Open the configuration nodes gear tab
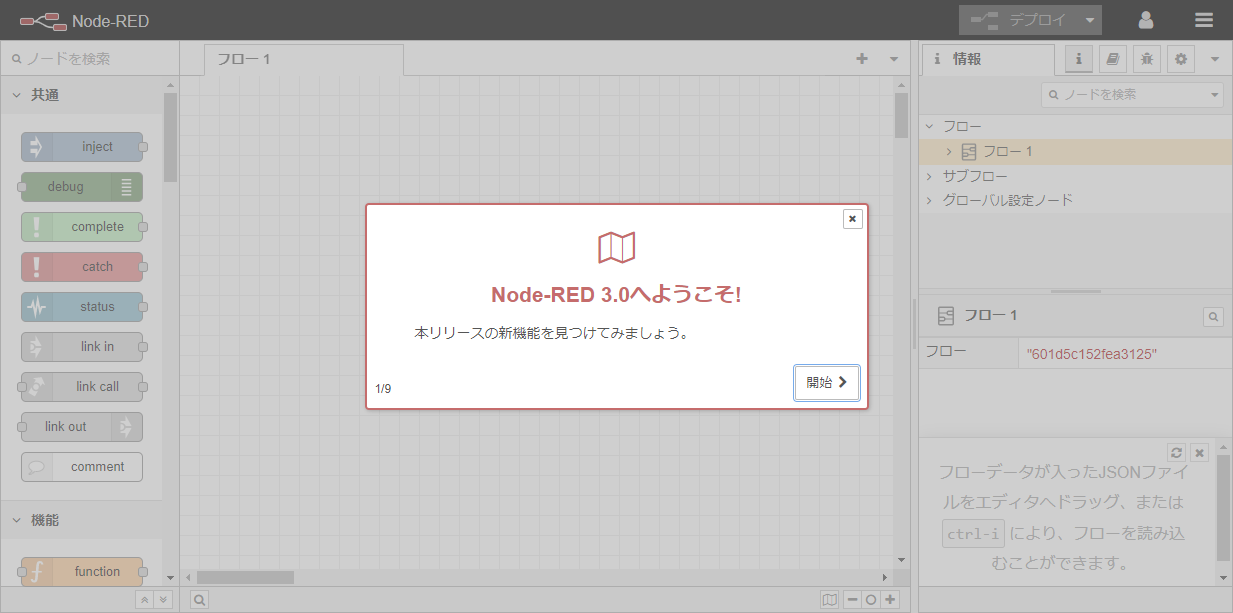Image resolution: width=1233 pixels, height=613 pixels. tap(1181, 59)
